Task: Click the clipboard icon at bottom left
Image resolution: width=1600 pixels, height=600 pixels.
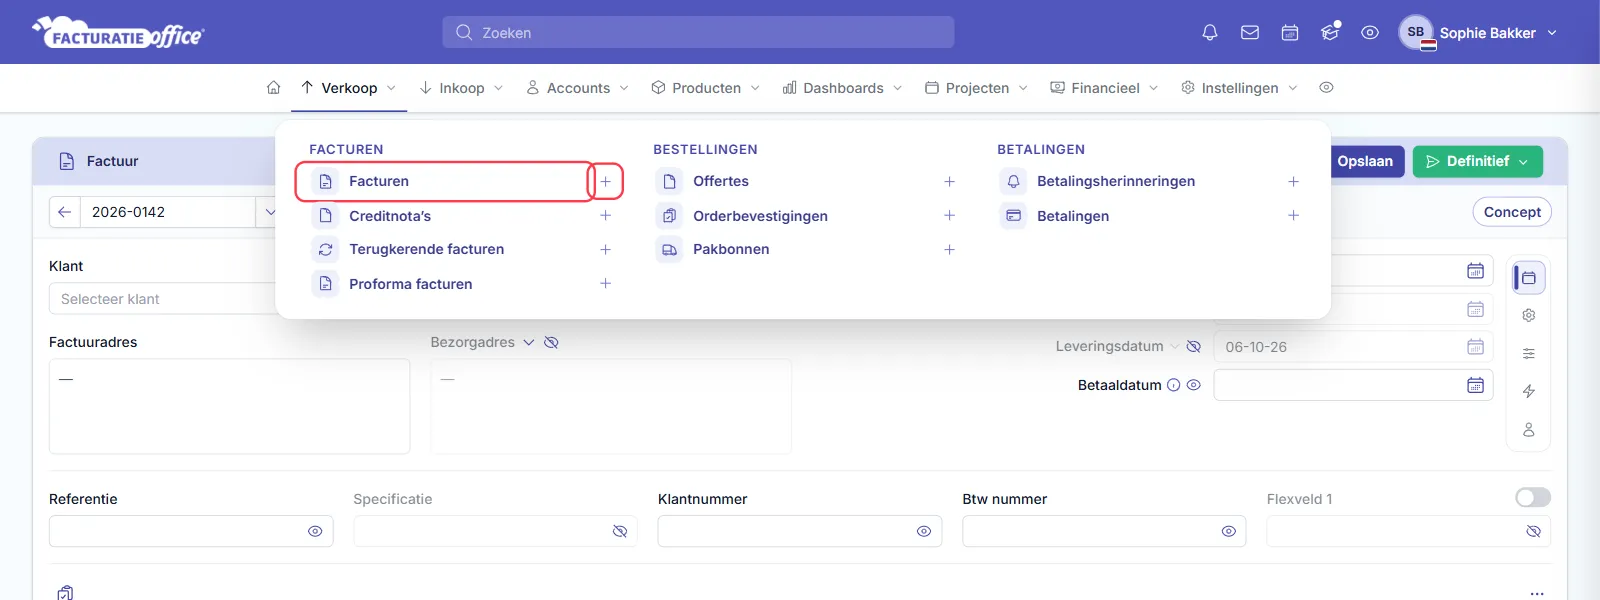Action: pyautogui.click(x=65, y=592)
